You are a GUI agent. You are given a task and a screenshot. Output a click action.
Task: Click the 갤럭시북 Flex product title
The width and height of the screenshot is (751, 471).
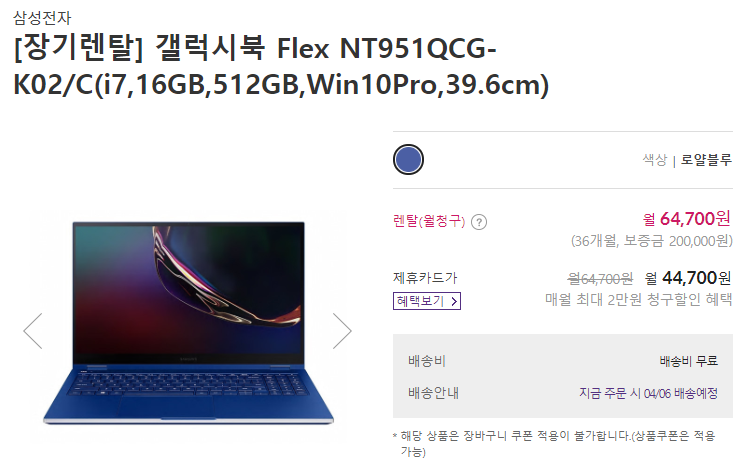pos(281,66)
